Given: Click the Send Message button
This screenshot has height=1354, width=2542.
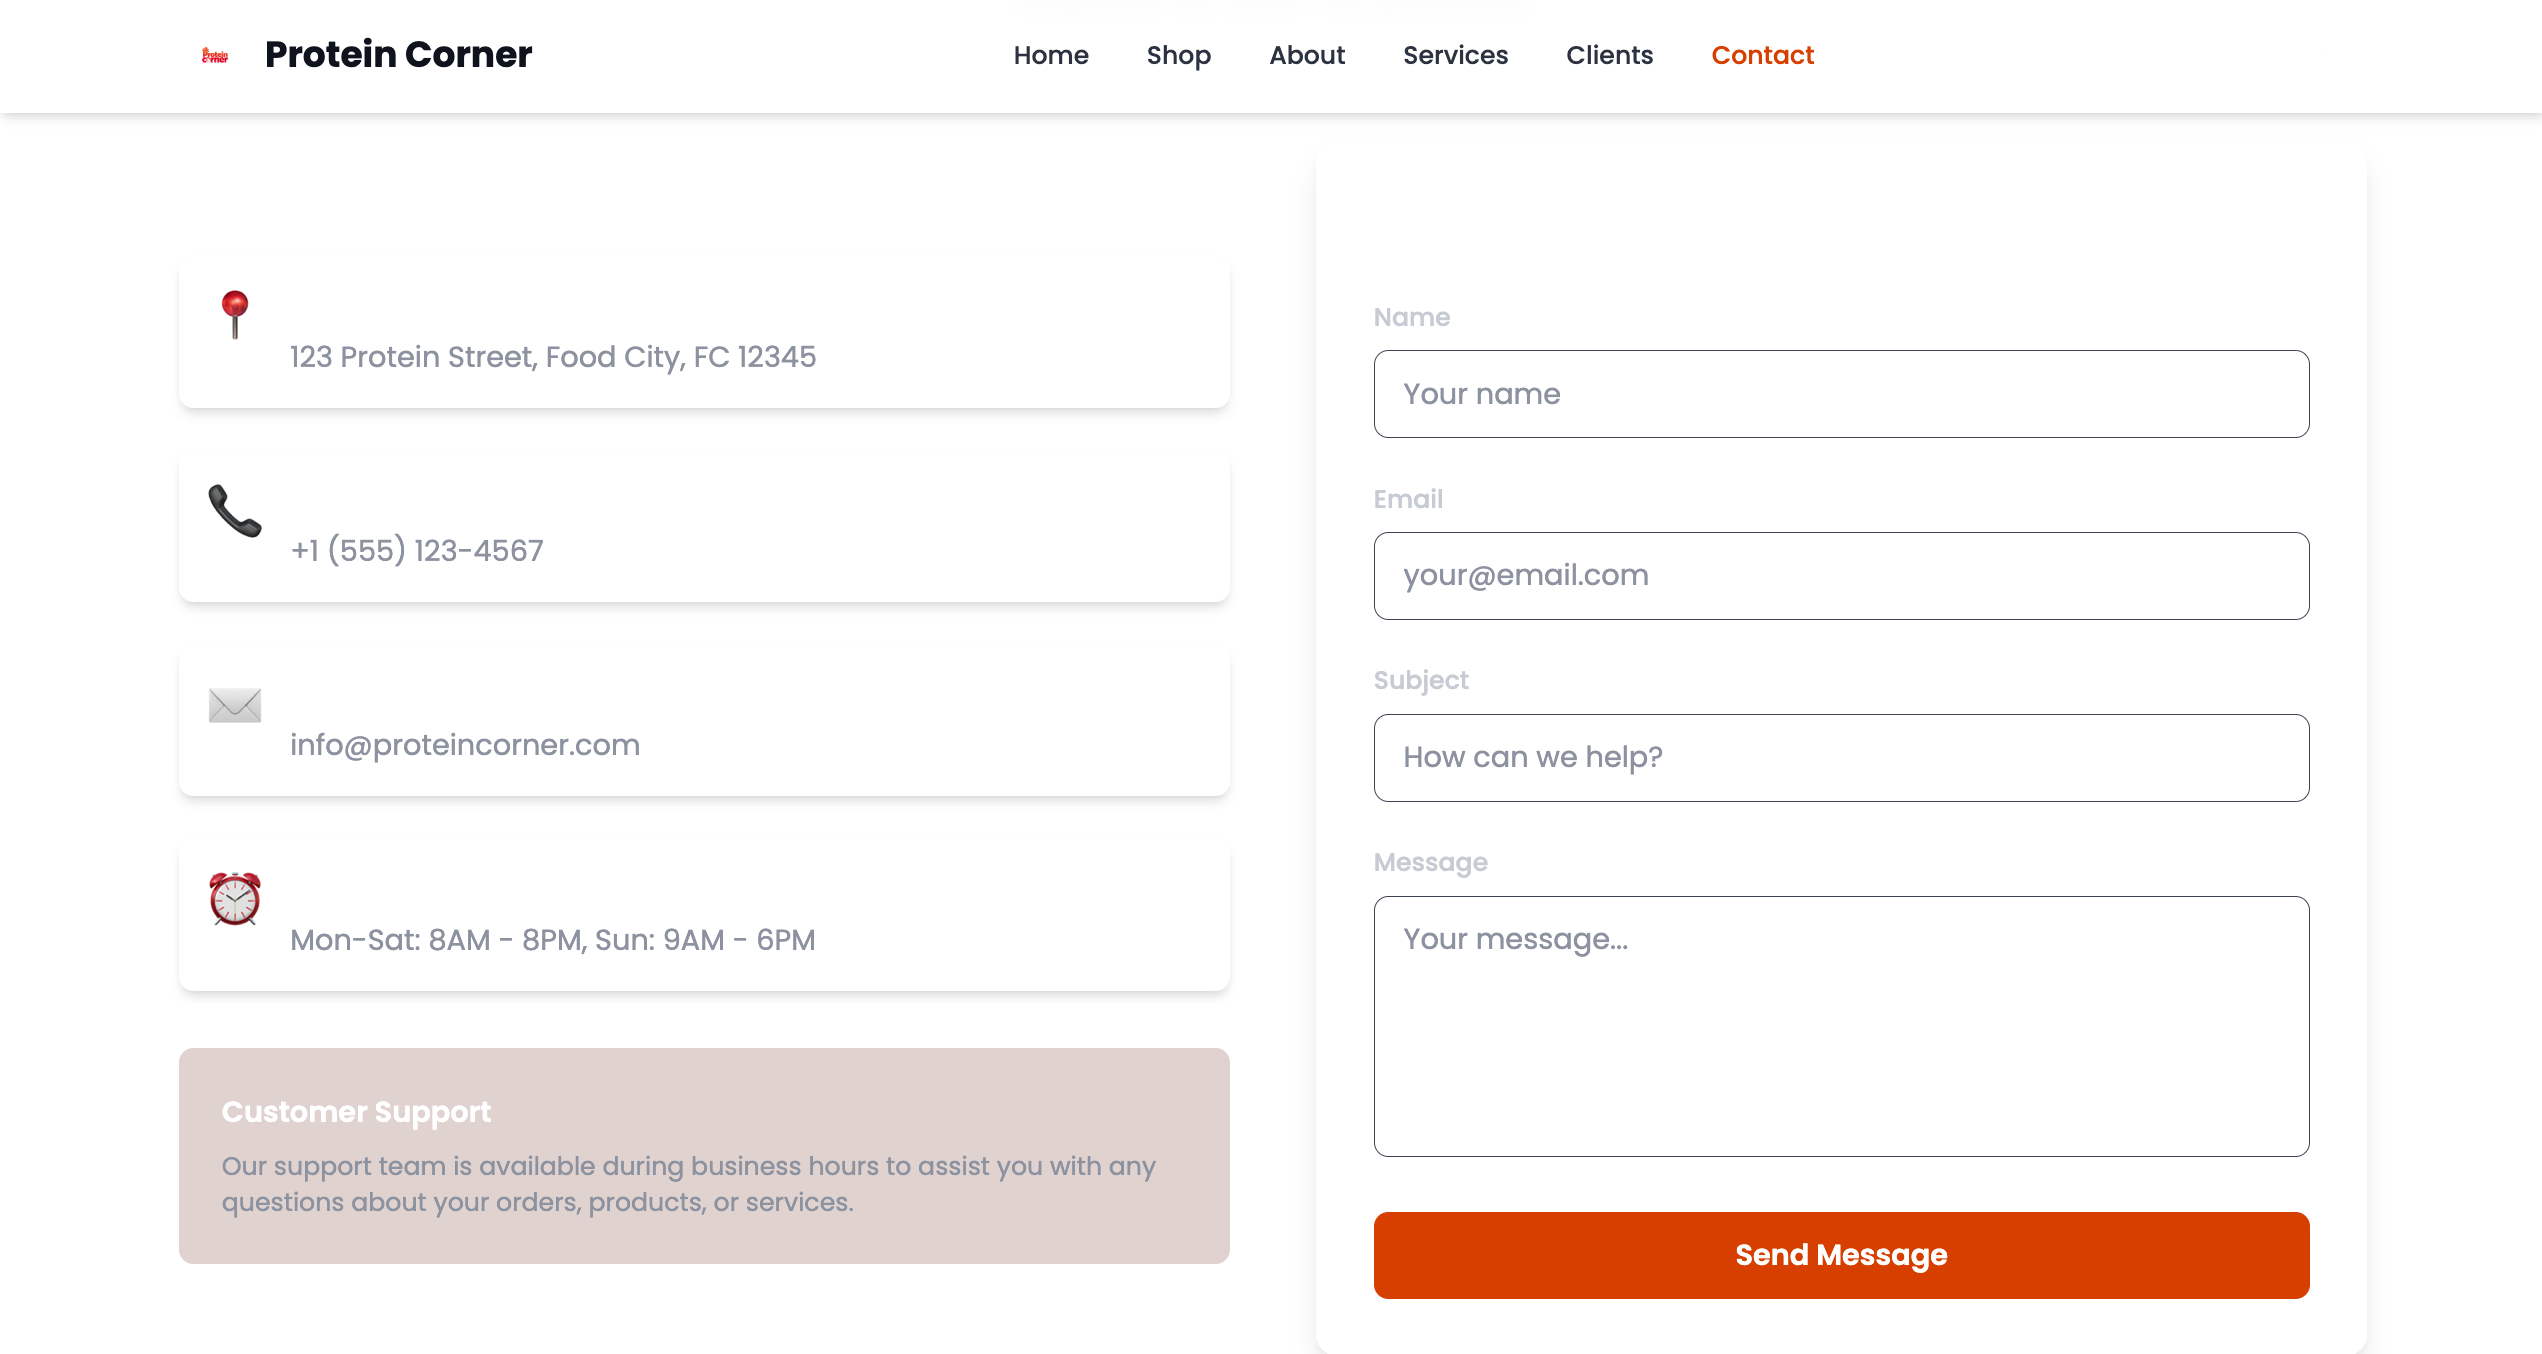Looking at the screenshot, I should click(1841, 1255).
